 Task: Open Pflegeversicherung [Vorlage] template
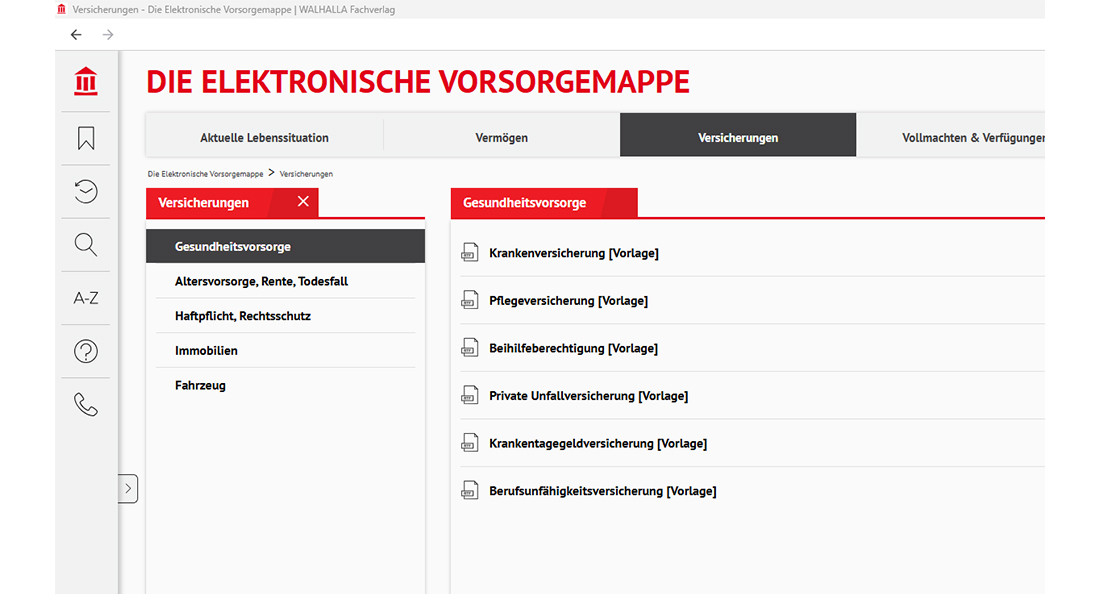(568, 301)
